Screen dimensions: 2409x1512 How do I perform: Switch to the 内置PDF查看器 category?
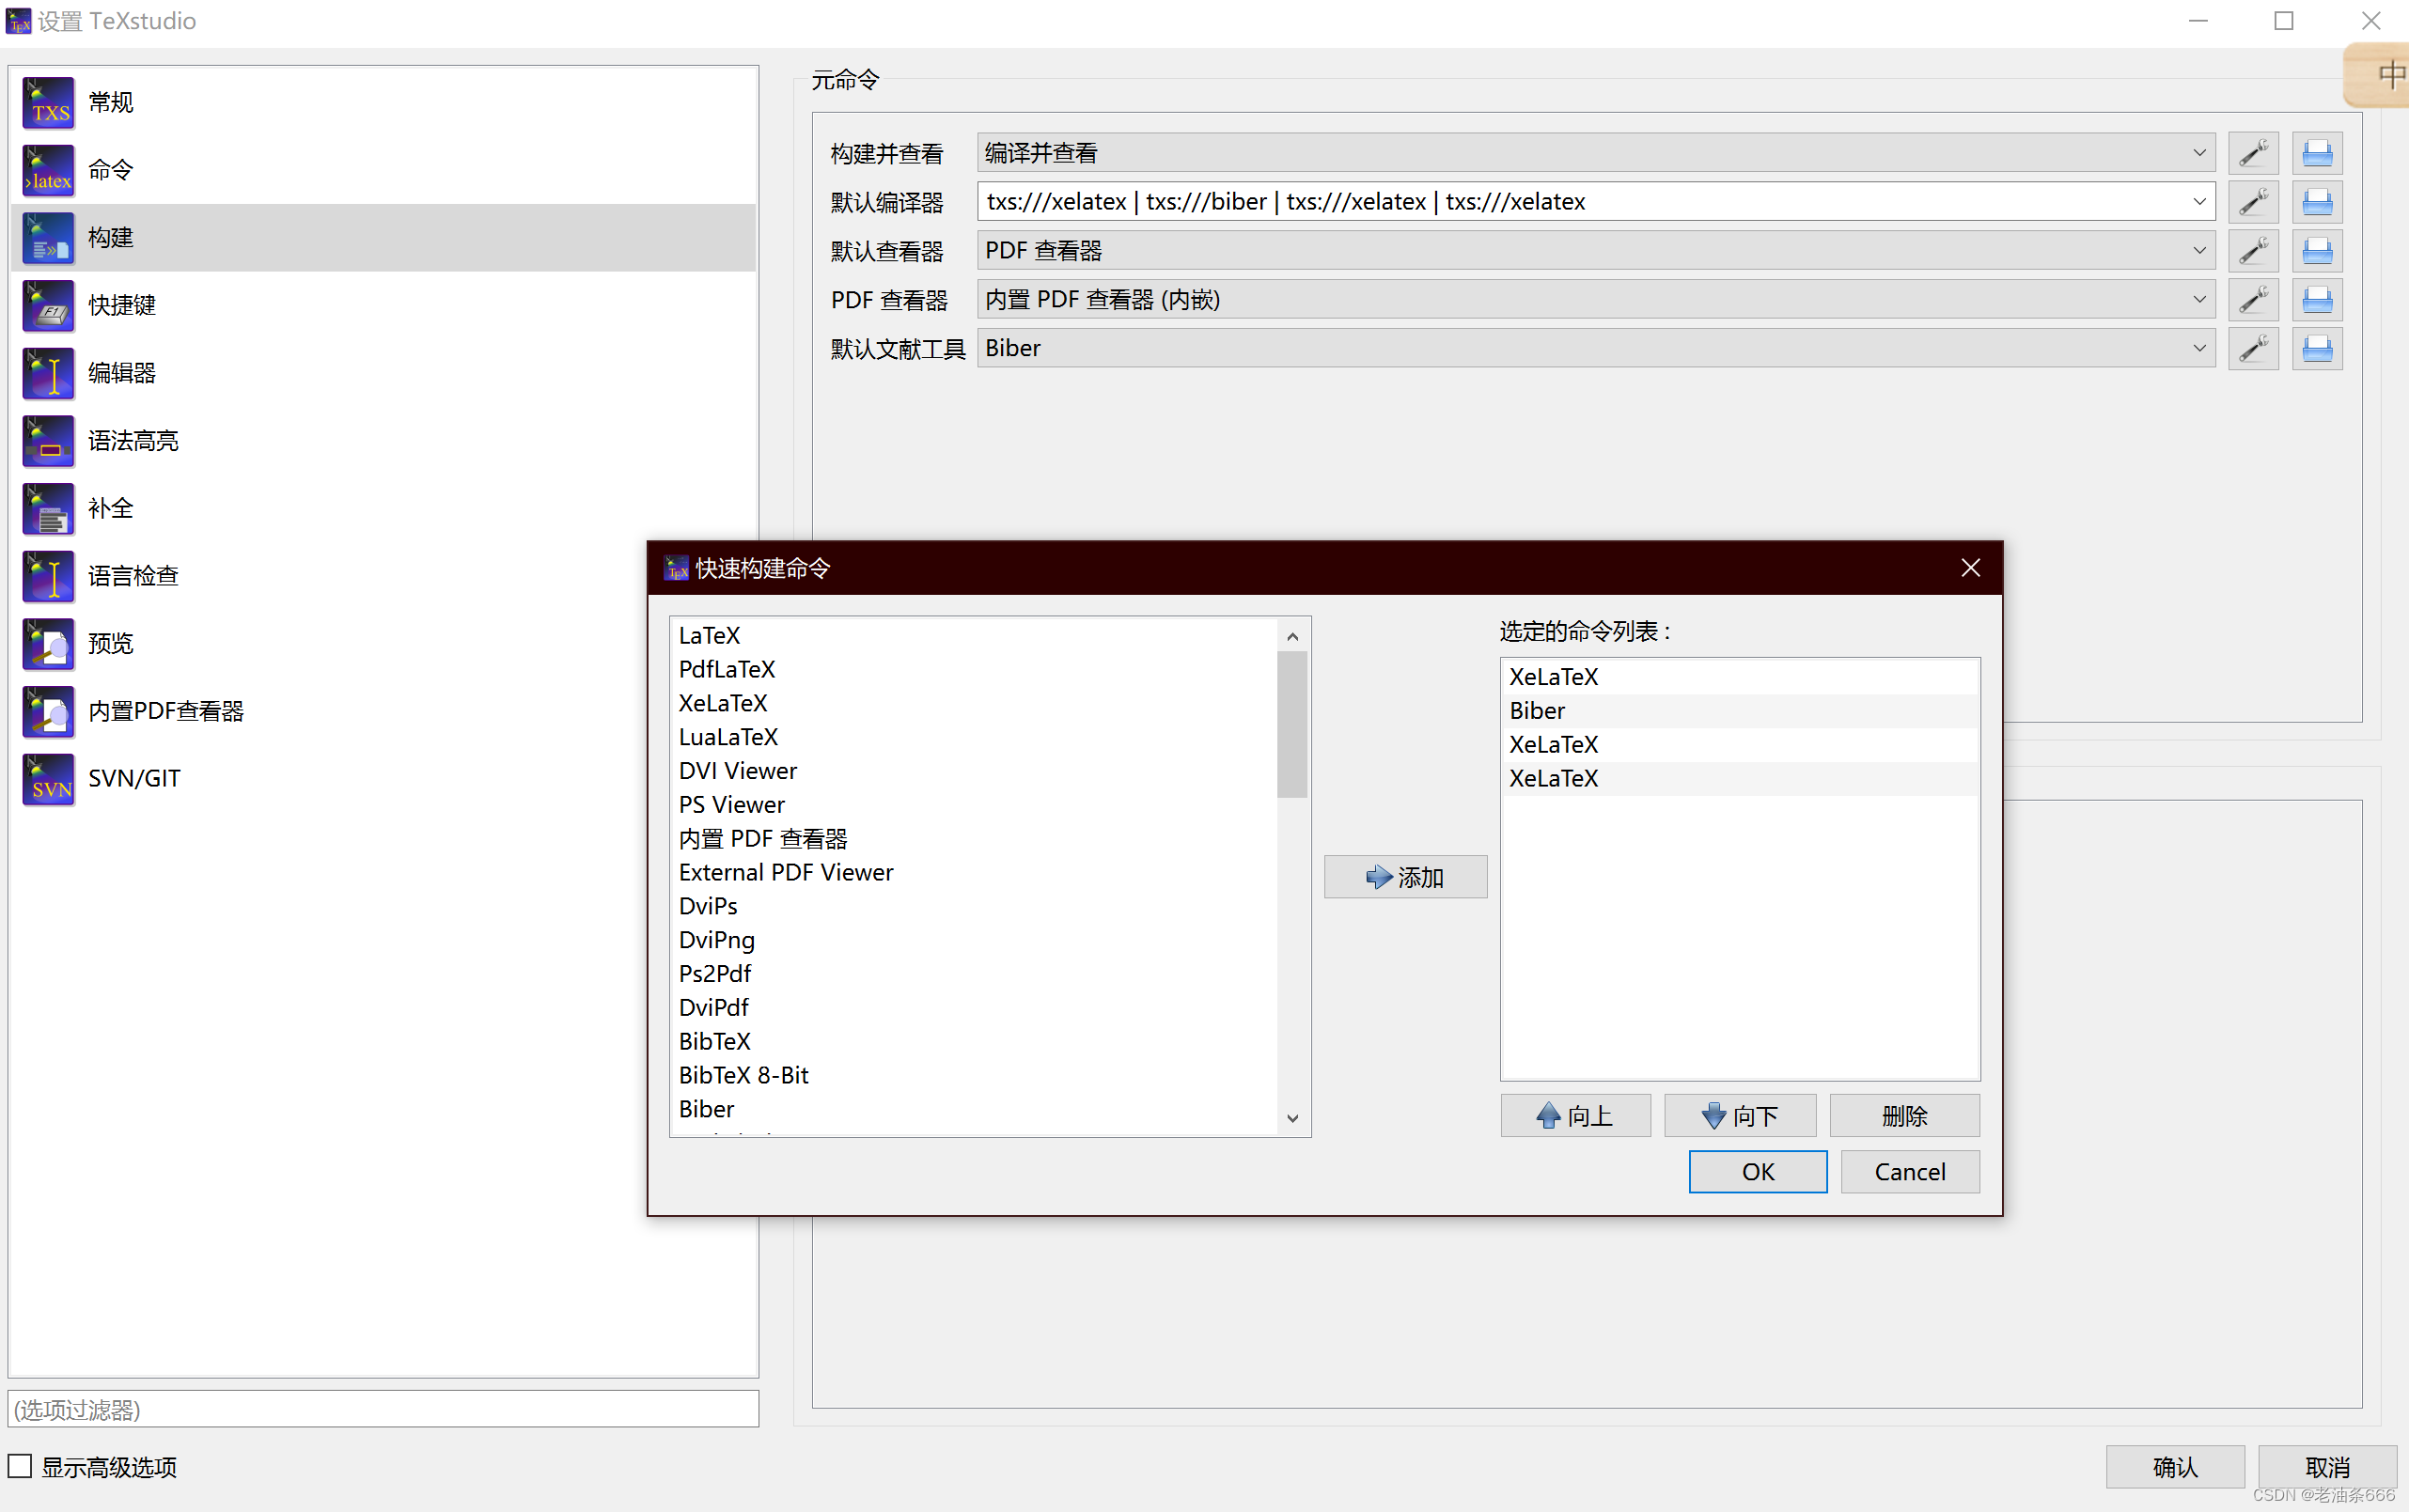(165, 711)
